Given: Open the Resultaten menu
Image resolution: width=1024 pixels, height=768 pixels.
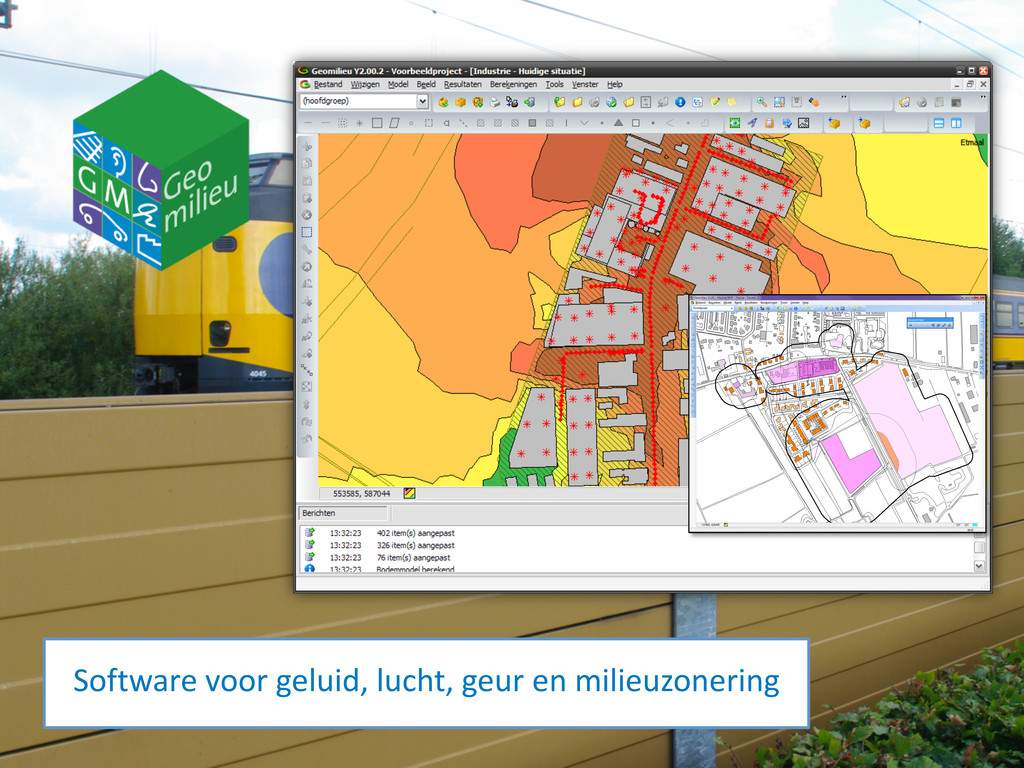Looking at the screenshot, I should coord(462,84).
